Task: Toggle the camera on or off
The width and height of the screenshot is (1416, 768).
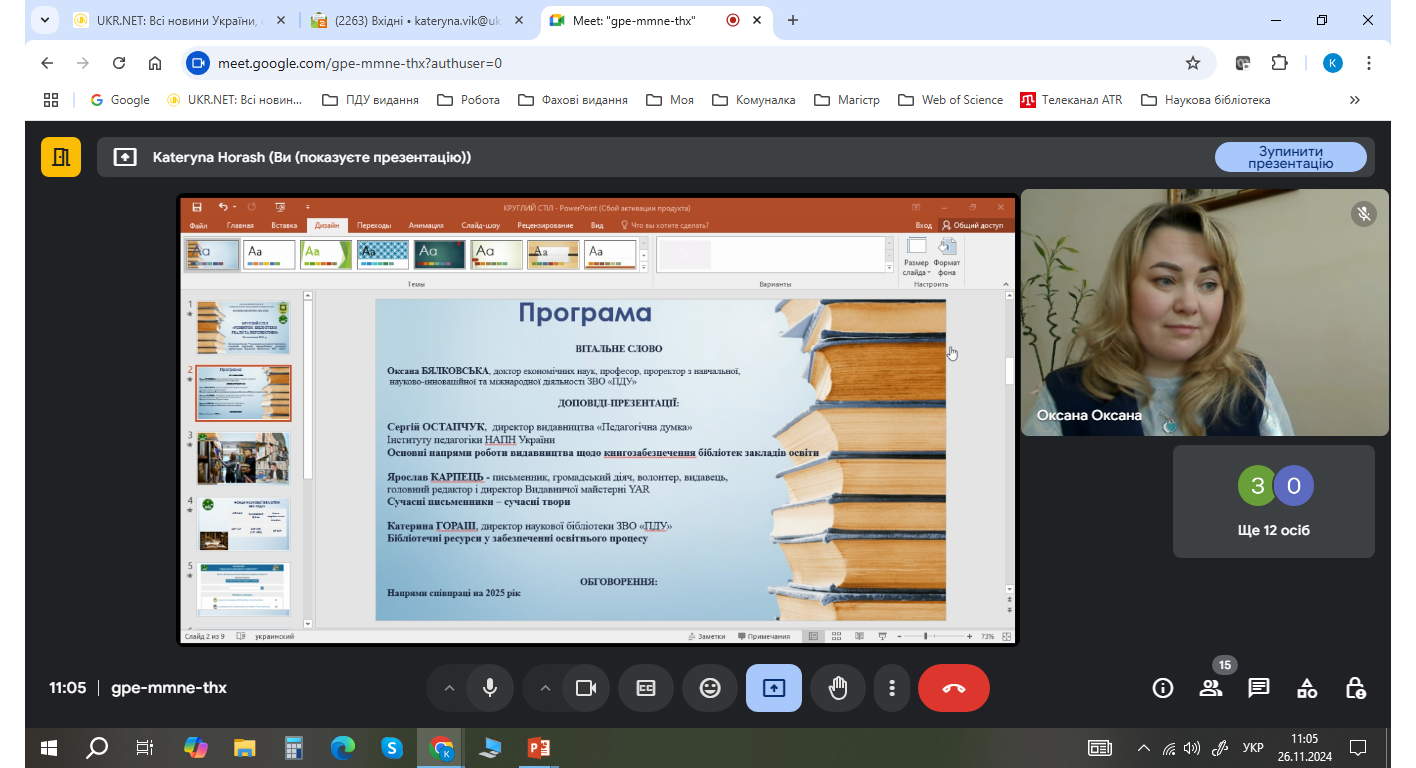Action: (586, 688)
